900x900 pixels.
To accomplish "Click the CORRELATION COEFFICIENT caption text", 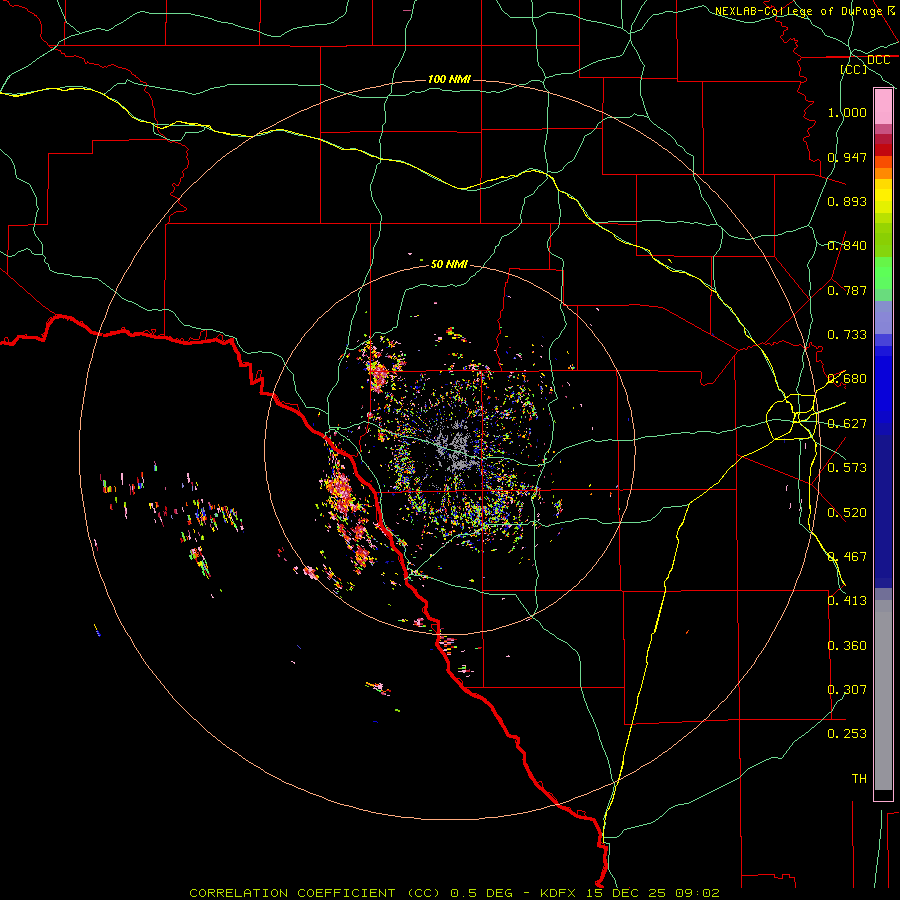I will point(292,893).
